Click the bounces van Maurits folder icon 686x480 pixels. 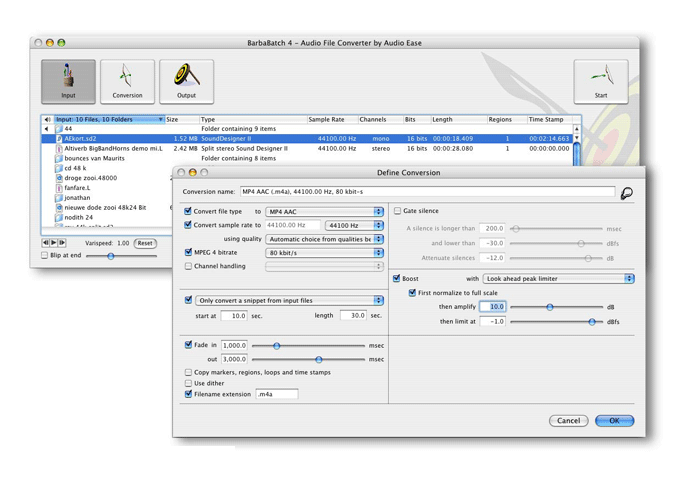click(59, 158)
